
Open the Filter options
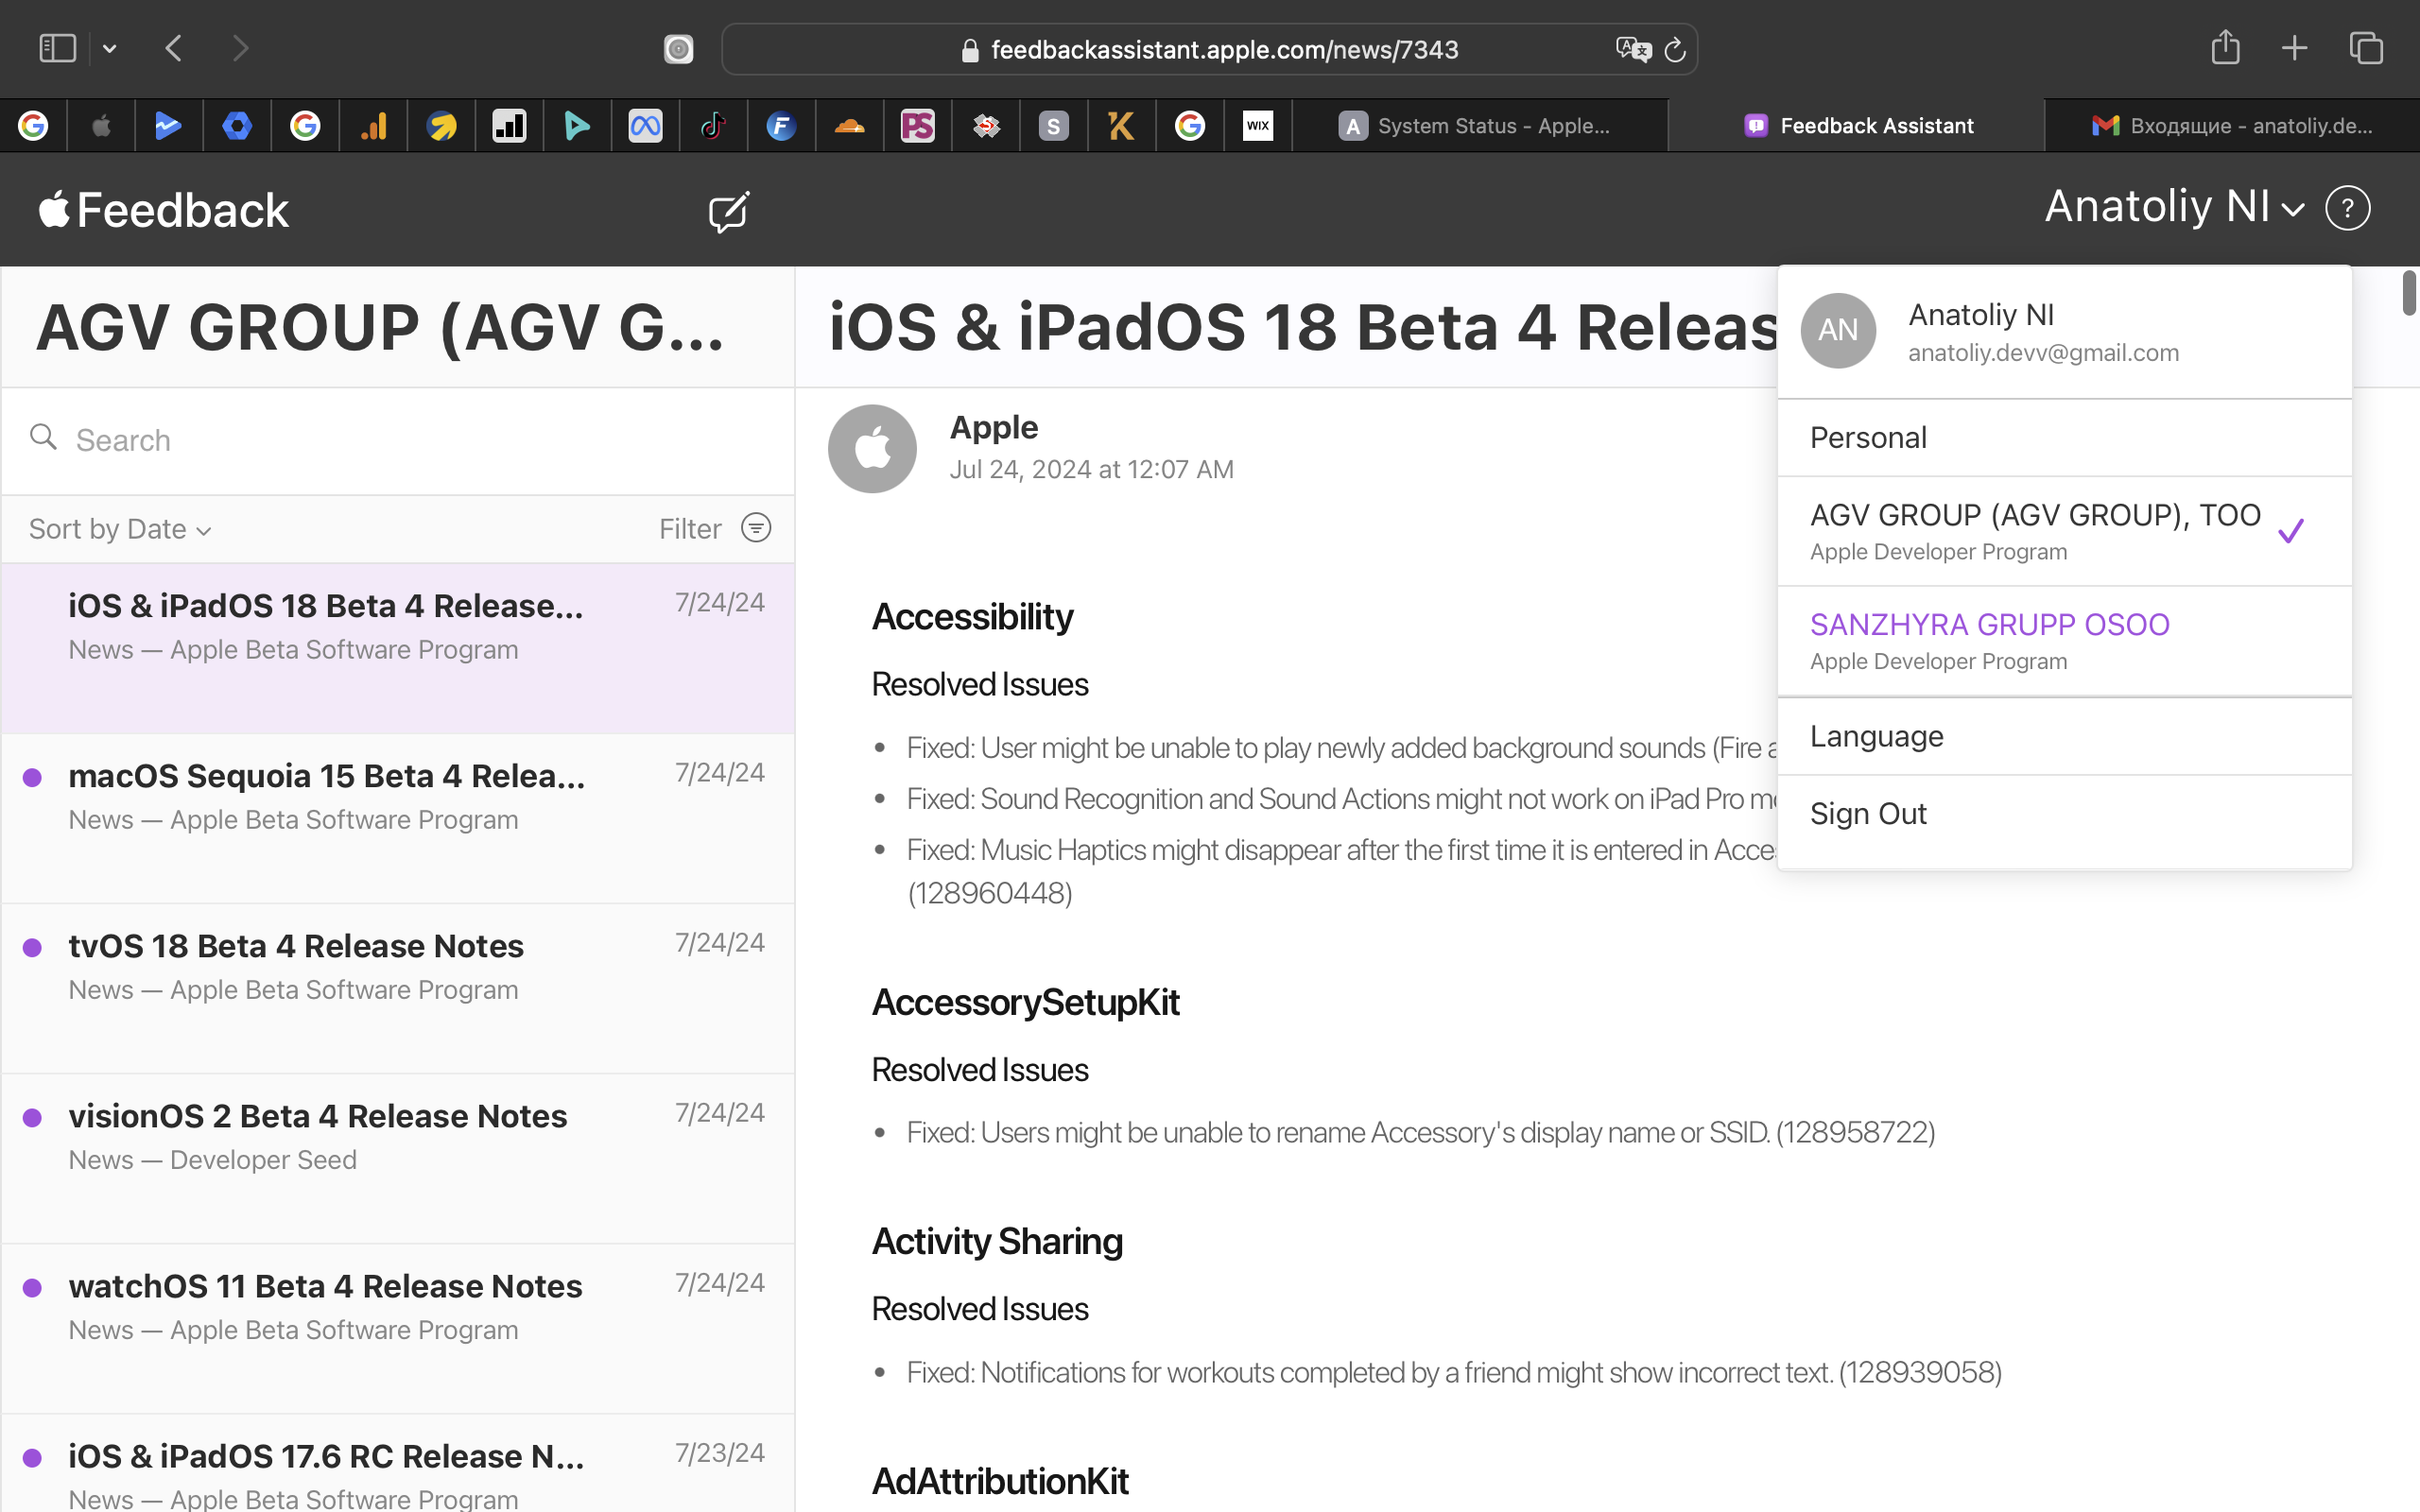pos(714,528)
